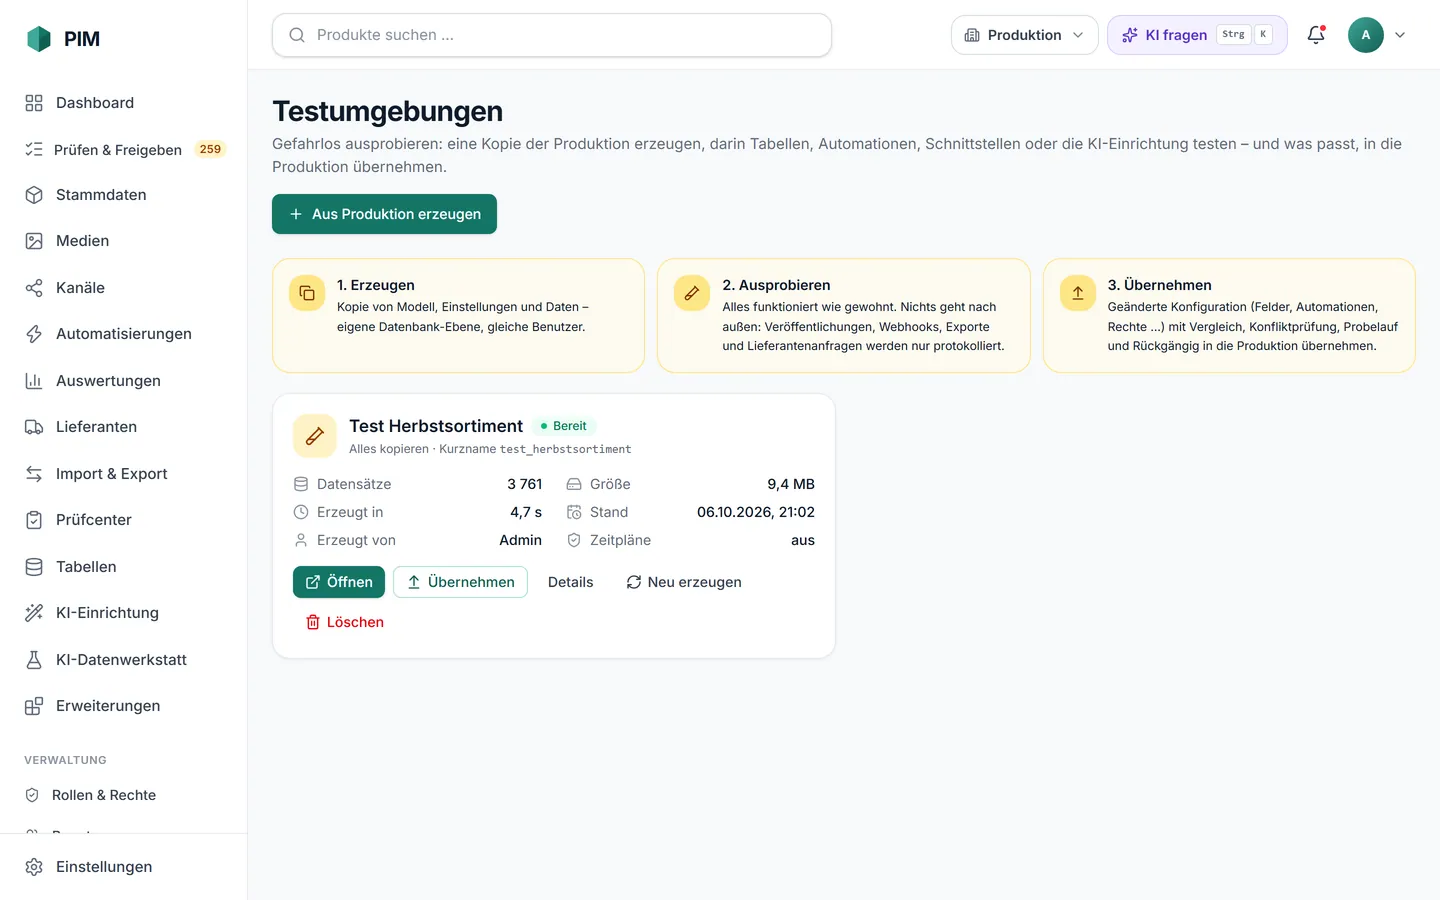Click the Kanäle share icon
The image size is (1440, 900).
click(x=34, y=288)
